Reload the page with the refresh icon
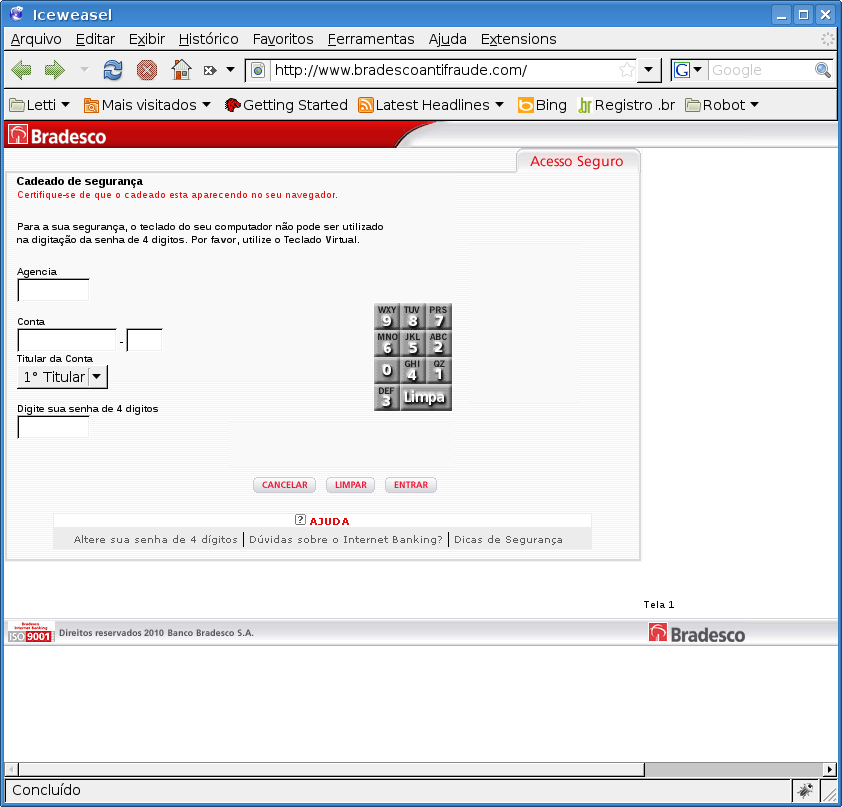Screen dimensions: 842x807 pos(113,70)
